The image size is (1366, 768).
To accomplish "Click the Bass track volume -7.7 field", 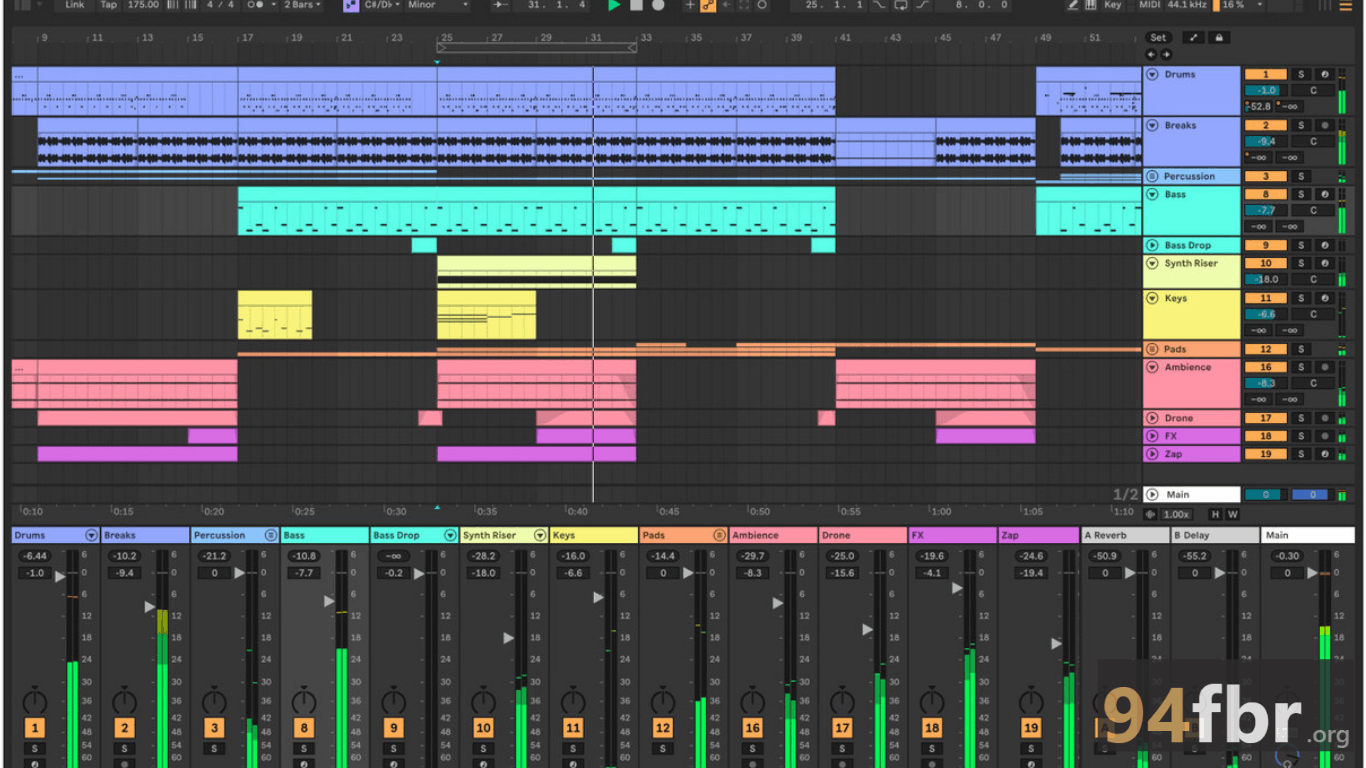I will [x=1265, y=210].
